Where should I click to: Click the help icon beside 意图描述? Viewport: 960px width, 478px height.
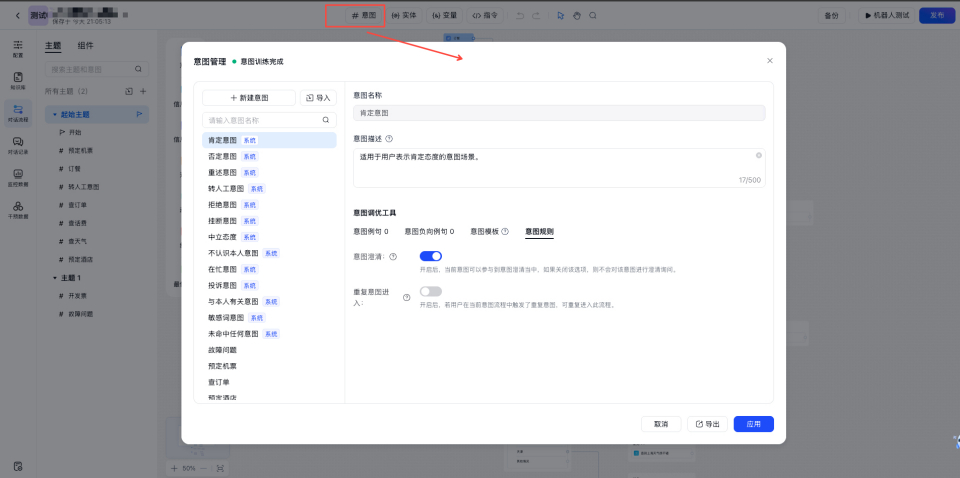tap(389, 139)
